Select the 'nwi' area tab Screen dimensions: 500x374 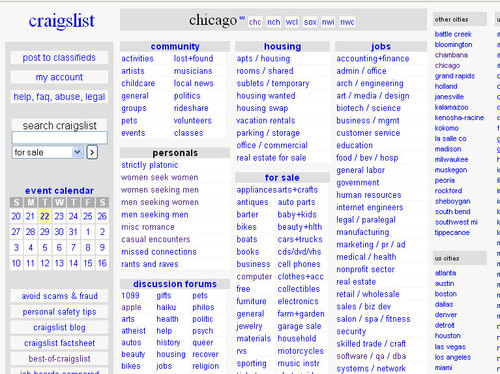pyautogui.click(x=328, y=22)
